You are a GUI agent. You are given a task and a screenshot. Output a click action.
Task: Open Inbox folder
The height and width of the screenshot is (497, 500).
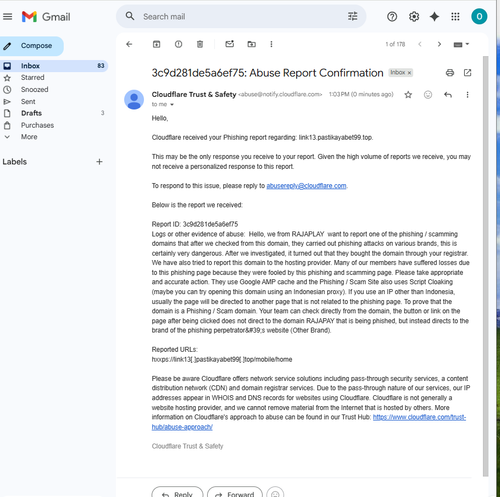53,66
